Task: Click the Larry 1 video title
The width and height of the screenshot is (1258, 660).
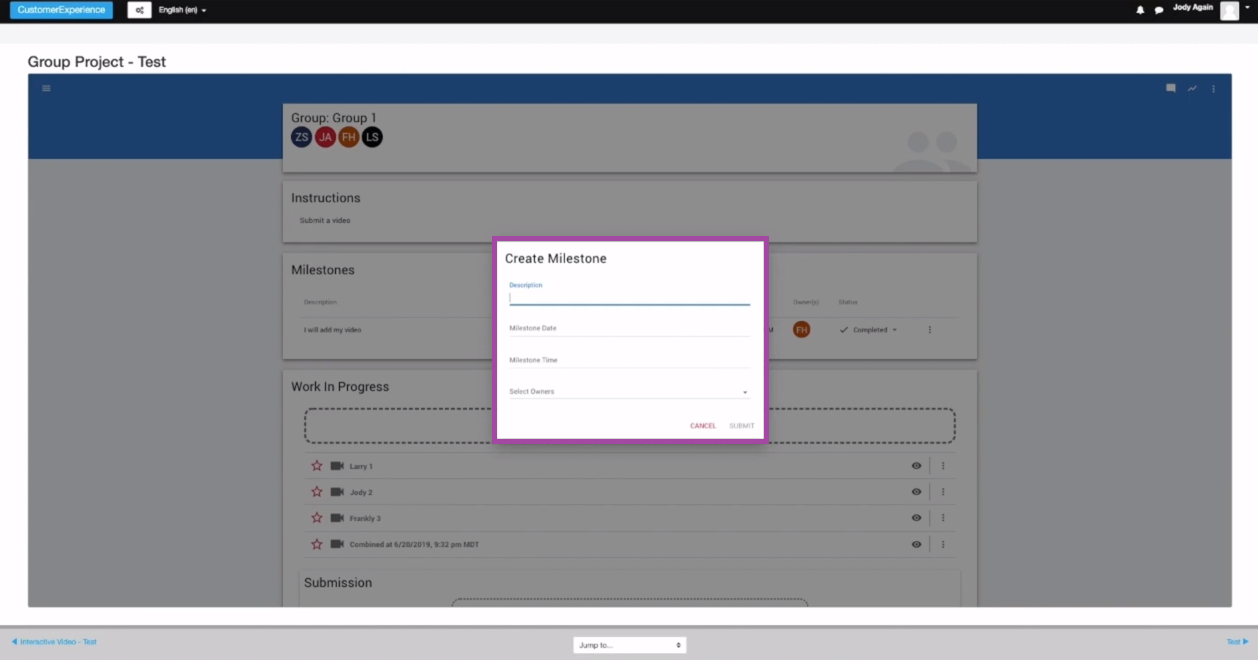Action: pos(361,466)
